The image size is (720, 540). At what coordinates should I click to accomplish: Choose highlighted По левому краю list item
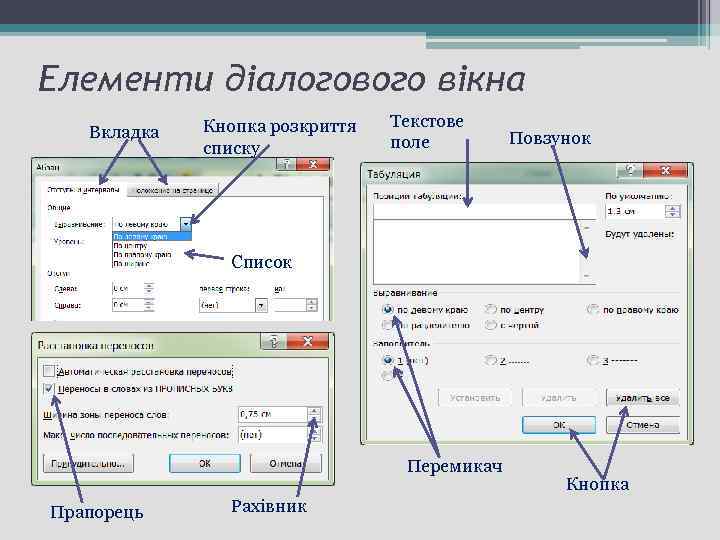coord(152,236)
